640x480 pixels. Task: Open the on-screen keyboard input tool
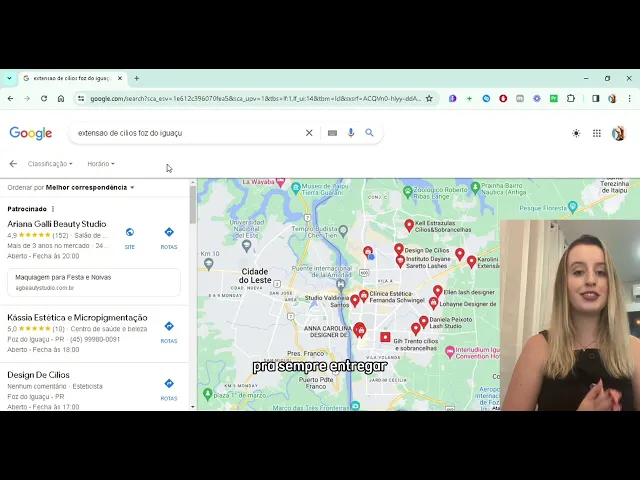click(332, 133)
